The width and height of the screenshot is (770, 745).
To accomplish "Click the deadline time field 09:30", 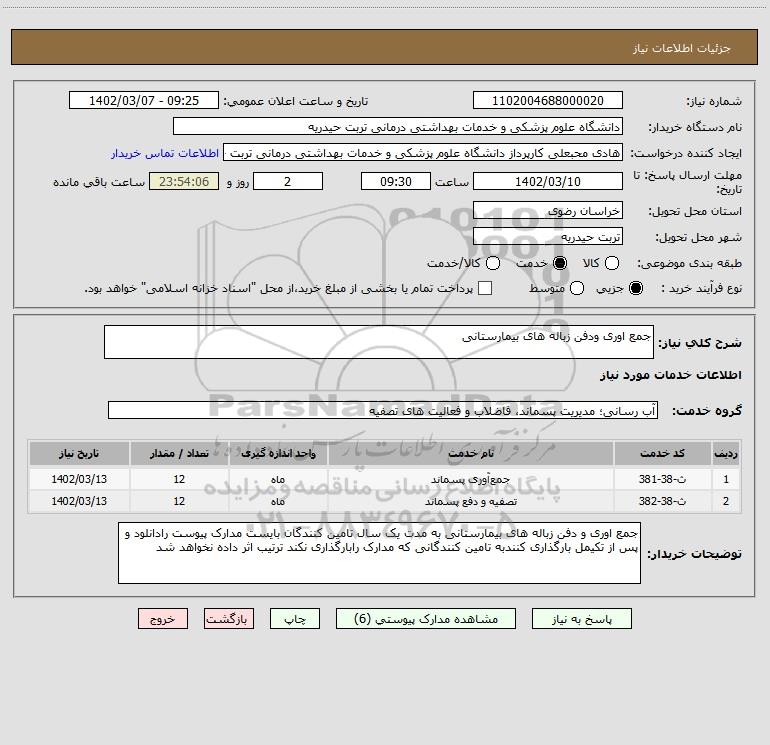I will pyautogui.click(x=396, y=181).
